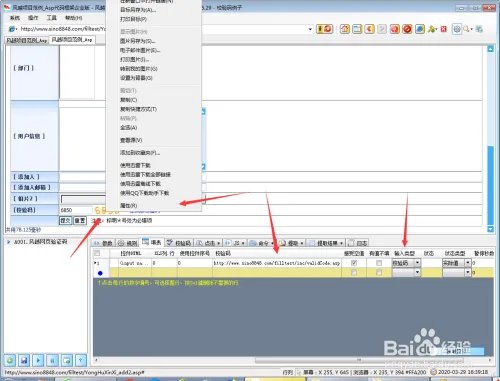Click the question mark help icon at bottom left
Screen dimensions: 500x381
(x=81, y=360)
